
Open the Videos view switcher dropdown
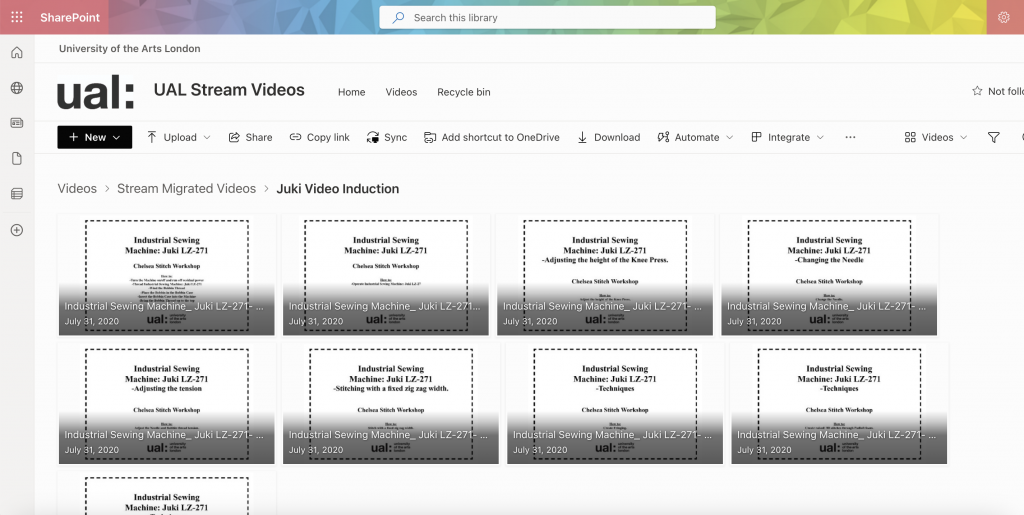[935, 137]
